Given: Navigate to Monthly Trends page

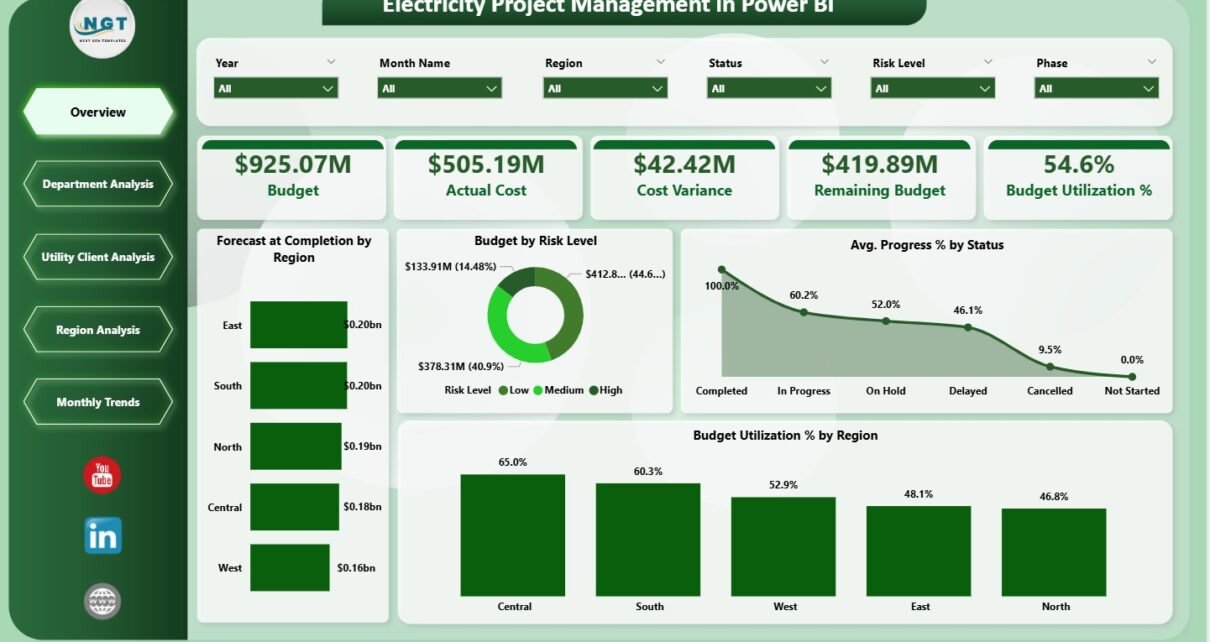Looking at the screenshot, I should [x=98, y=402].
